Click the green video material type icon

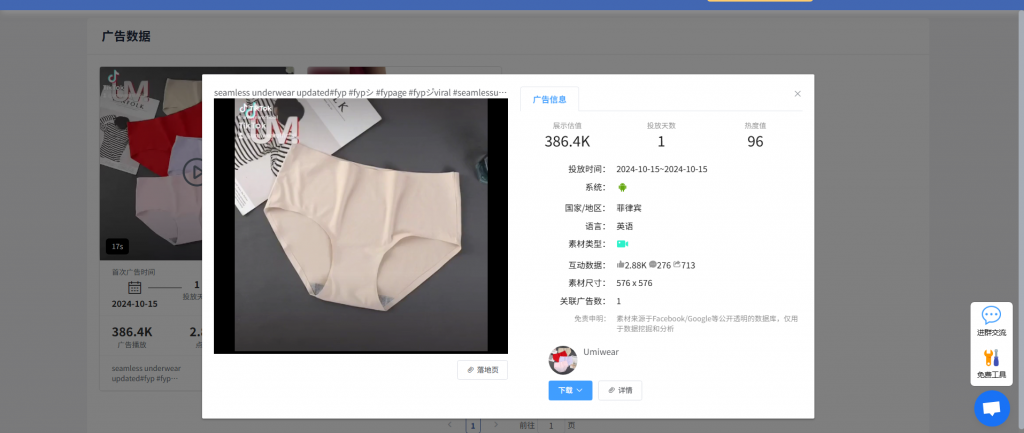point(622,244)
